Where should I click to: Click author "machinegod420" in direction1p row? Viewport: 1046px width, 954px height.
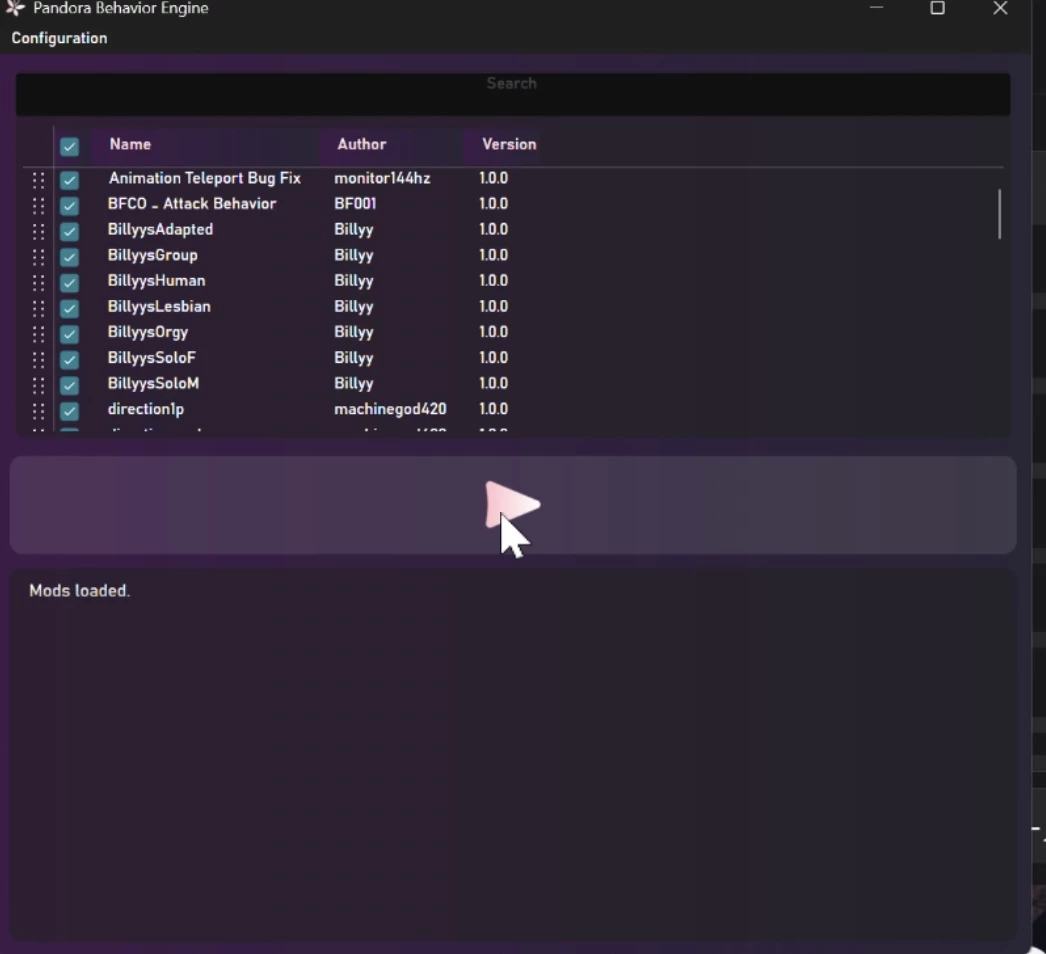click(x=390, y=409)
